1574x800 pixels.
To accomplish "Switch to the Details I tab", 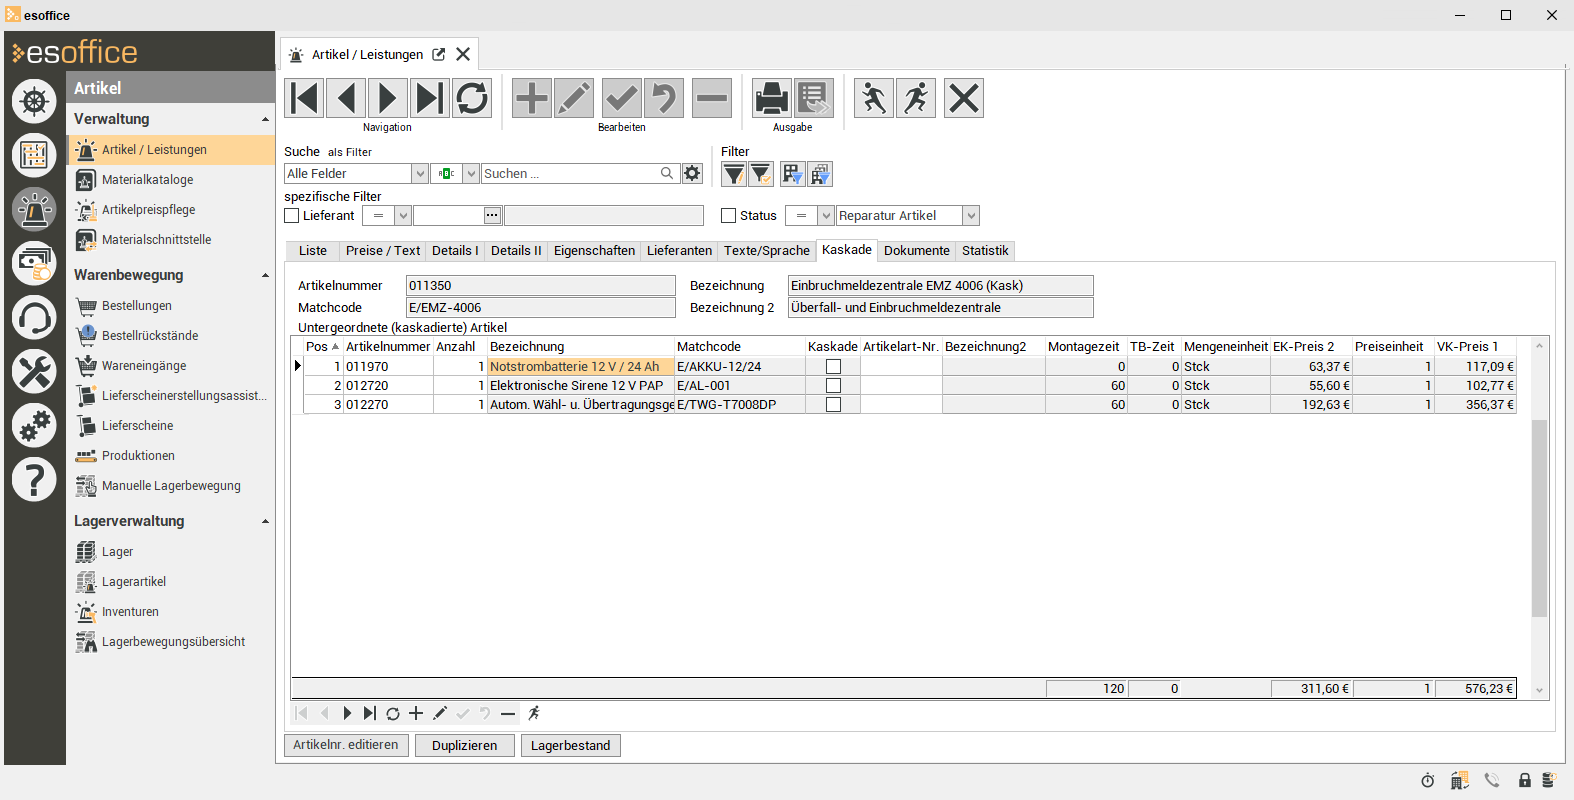I will click(455, 251).
